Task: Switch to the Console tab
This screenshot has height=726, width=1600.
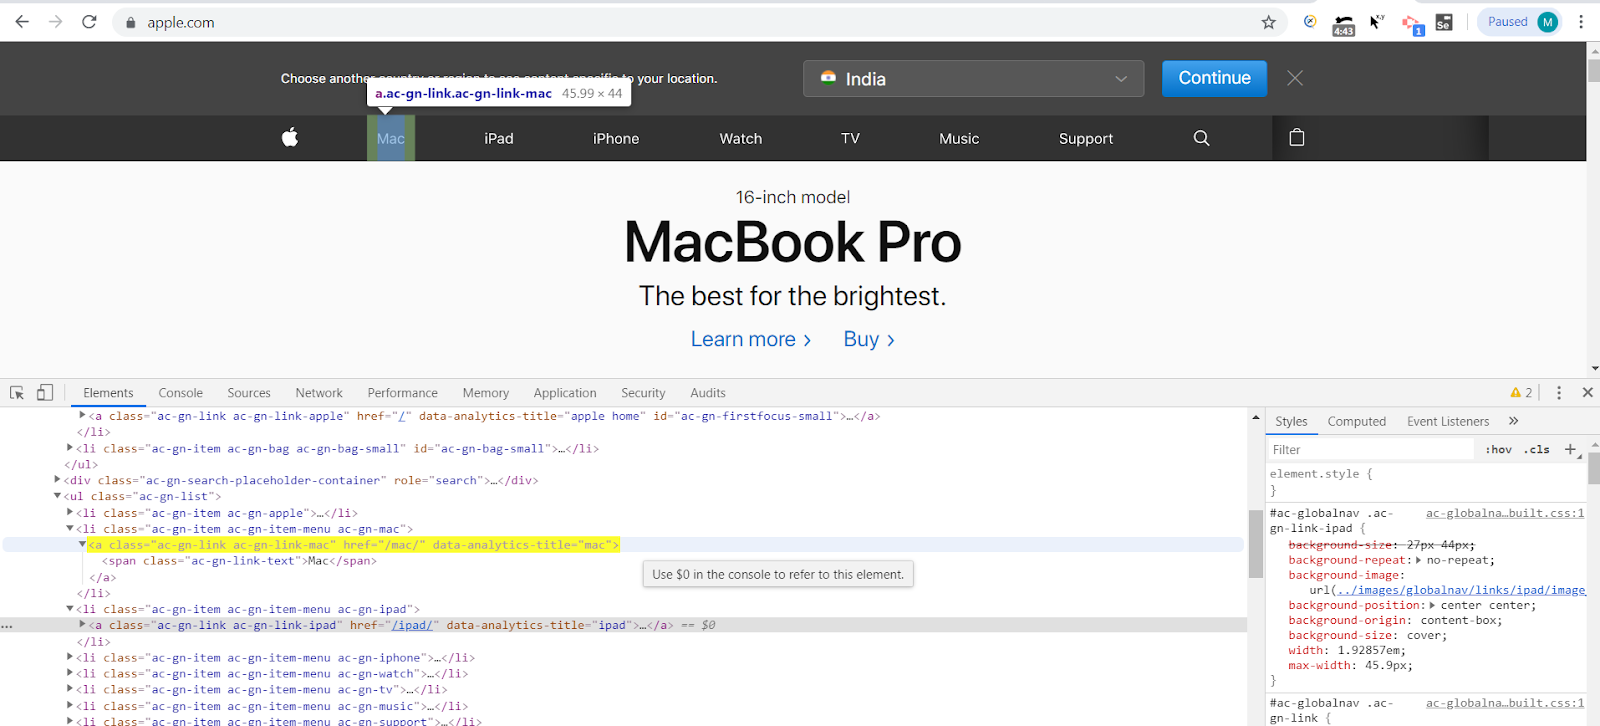Action: pyautogui.click(x=180, y=393)
